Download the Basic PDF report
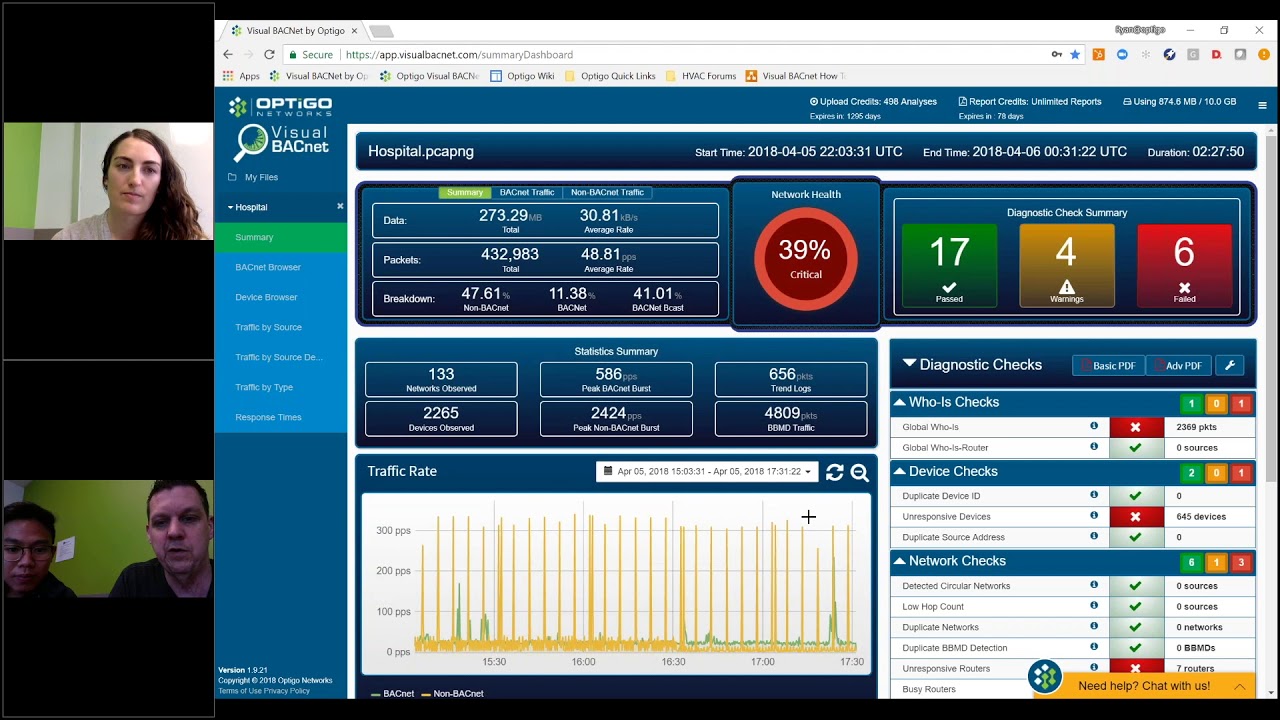Viewport: 1280px width, 720px height. point(1108,366)
